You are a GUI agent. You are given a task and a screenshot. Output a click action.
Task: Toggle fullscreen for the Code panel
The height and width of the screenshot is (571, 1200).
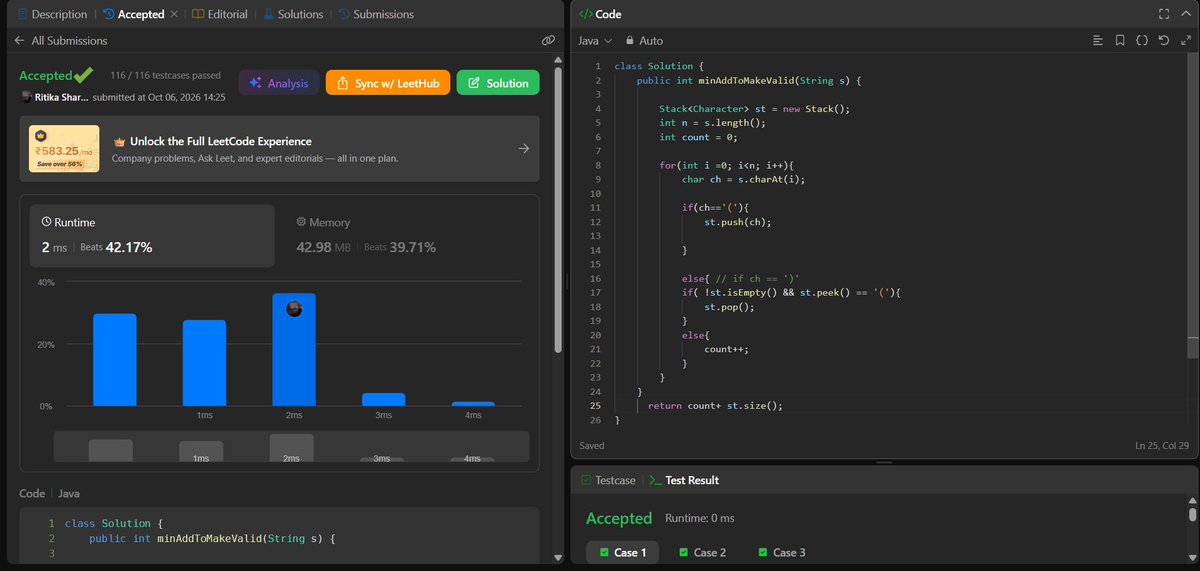[1163, 14]
